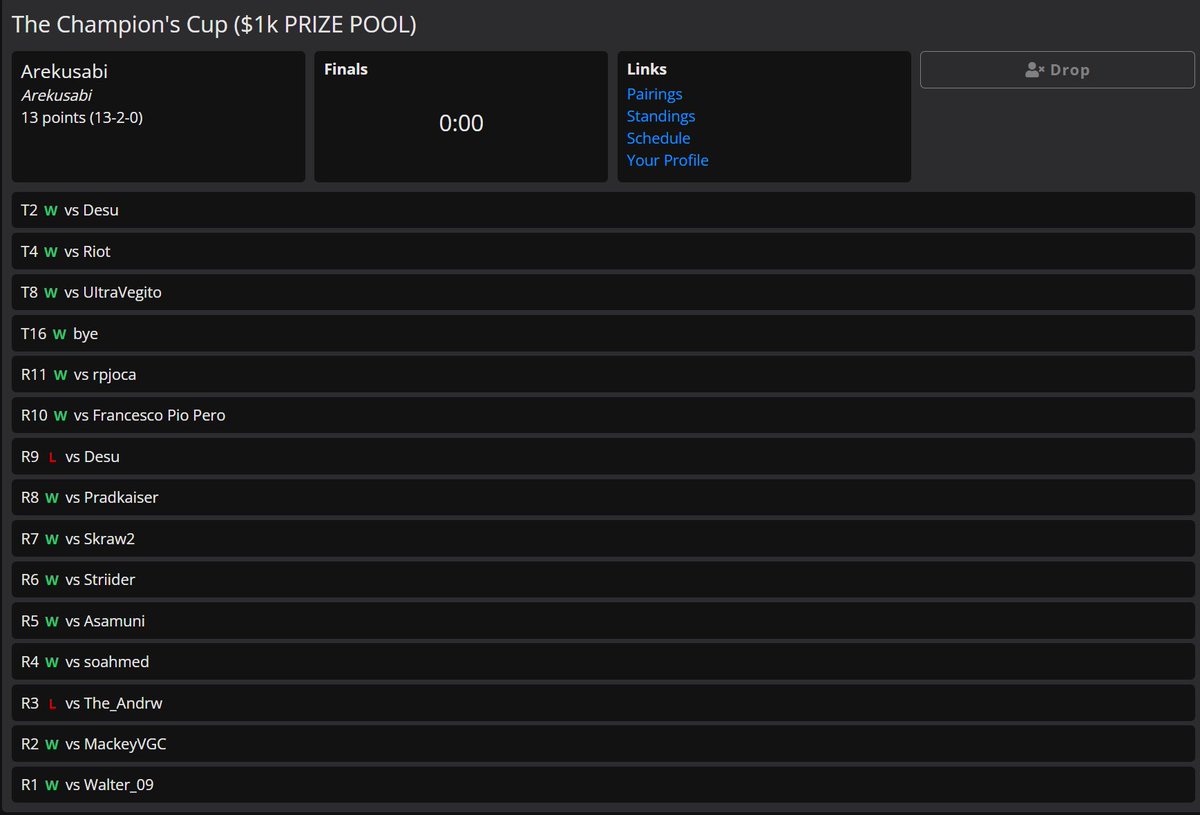Open the R3 loss vs The_Andrw
The image size is (1200, 815).
(x=603, y=702)
